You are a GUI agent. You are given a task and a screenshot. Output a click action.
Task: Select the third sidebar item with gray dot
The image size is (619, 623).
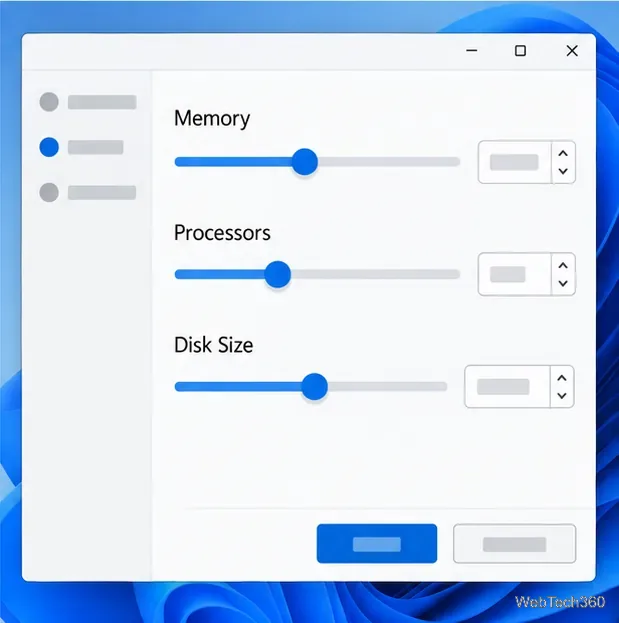click(x=88, y=192)
